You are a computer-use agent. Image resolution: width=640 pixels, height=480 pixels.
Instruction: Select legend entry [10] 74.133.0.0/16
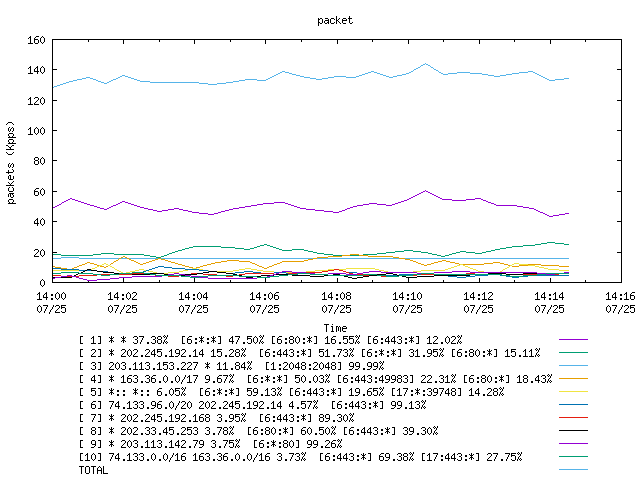[x=147, y=458]
